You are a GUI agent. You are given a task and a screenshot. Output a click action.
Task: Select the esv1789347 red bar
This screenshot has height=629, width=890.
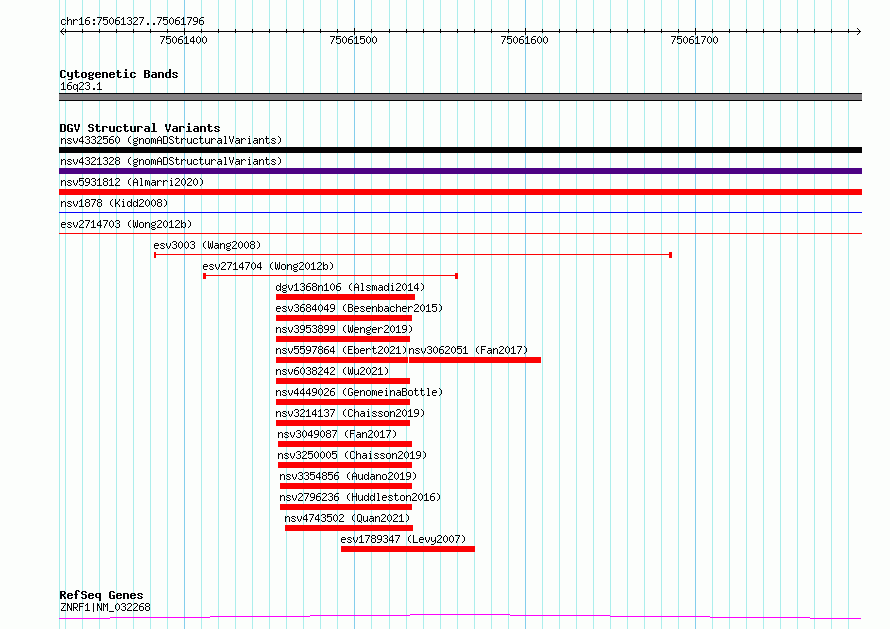[408, 549]
